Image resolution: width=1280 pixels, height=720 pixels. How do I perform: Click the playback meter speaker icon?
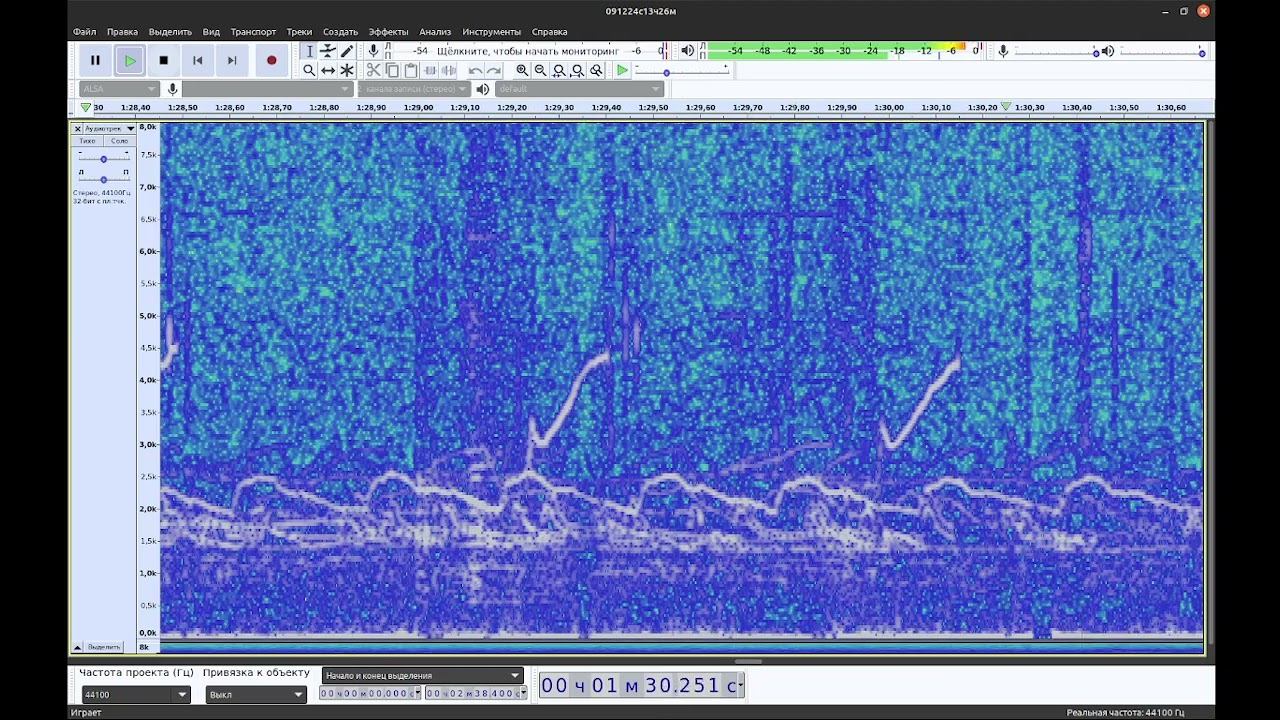pyautogui.click(x=687, y=51)
